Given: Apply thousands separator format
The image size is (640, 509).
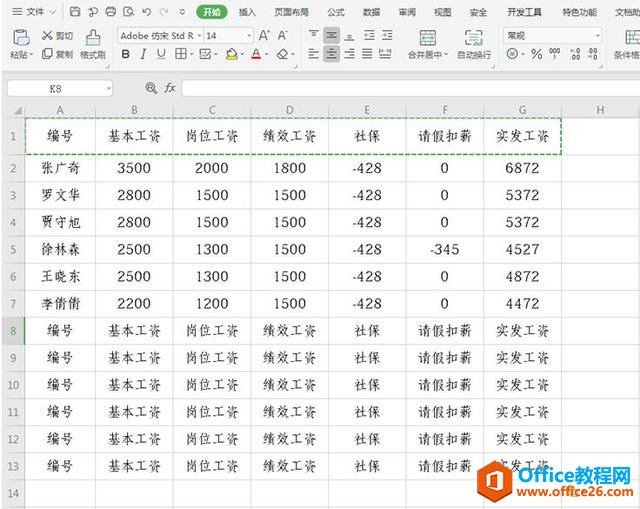Looking at the screenshot, I should click(x=555, y=53).
